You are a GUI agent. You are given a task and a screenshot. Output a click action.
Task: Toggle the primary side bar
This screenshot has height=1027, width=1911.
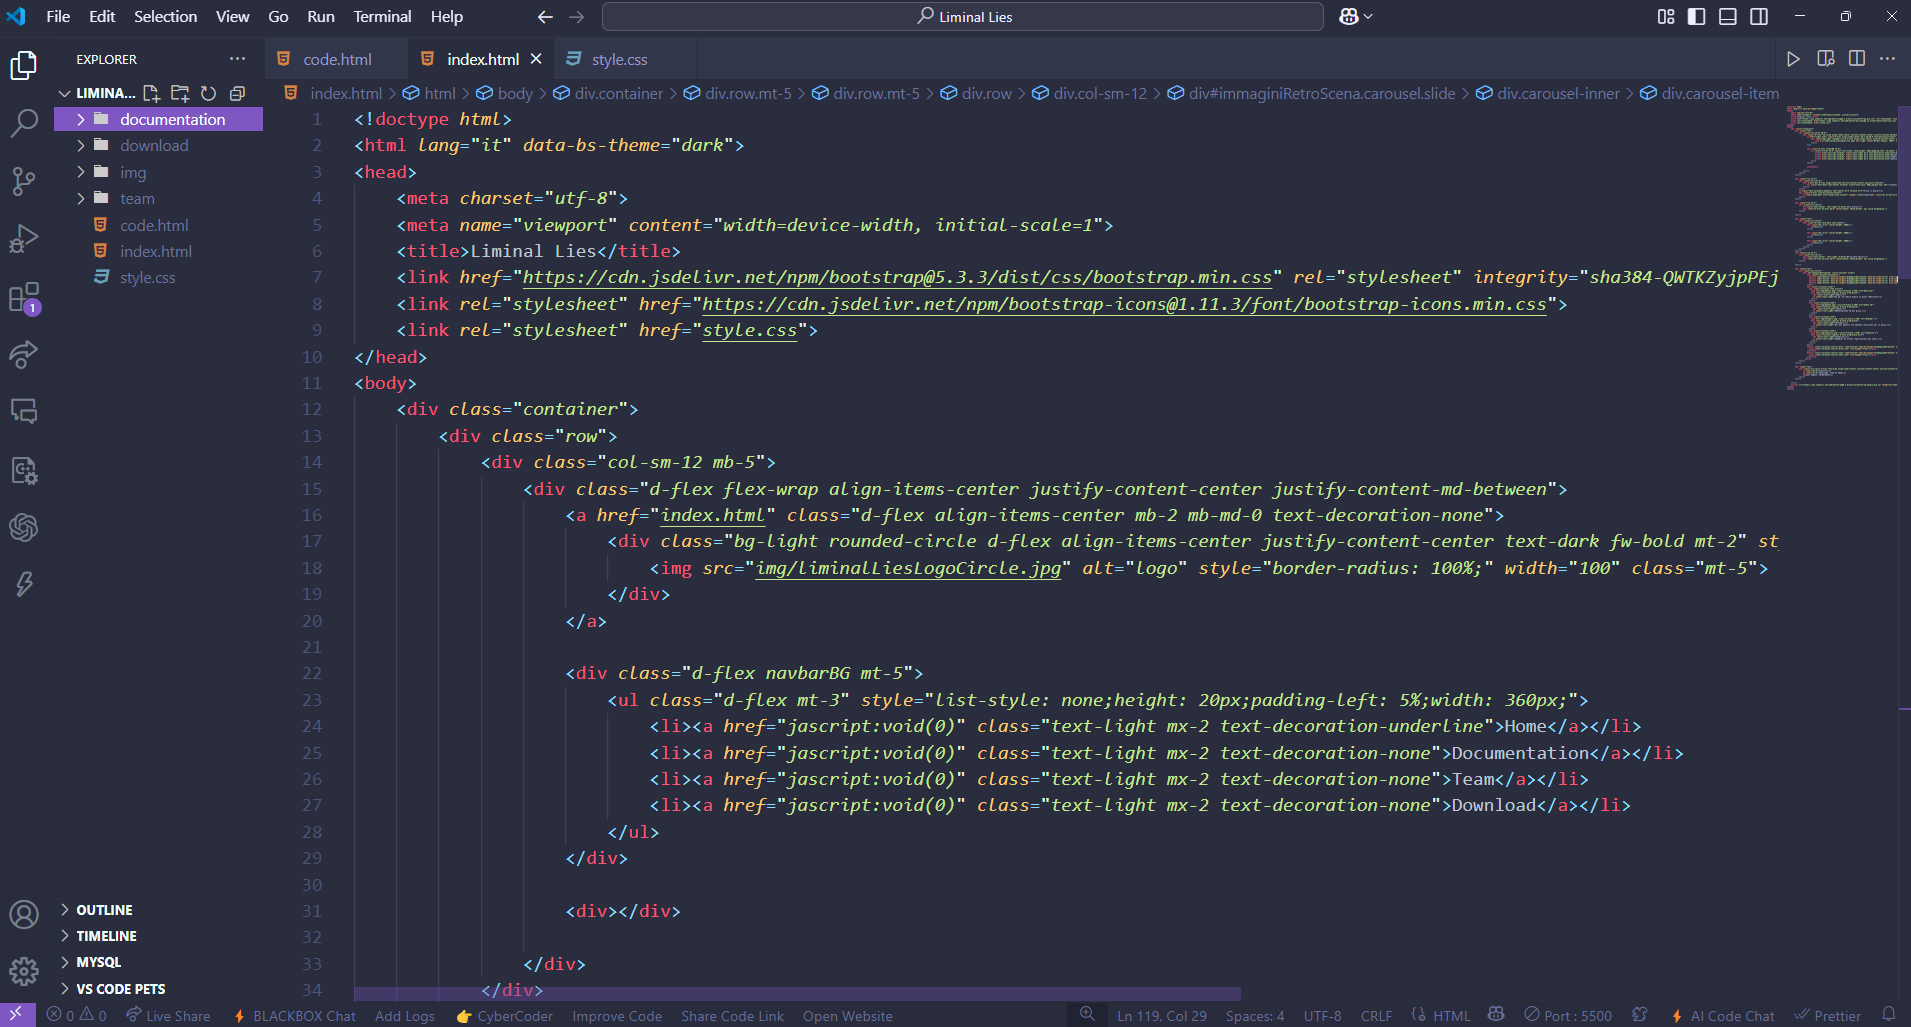1696,16
